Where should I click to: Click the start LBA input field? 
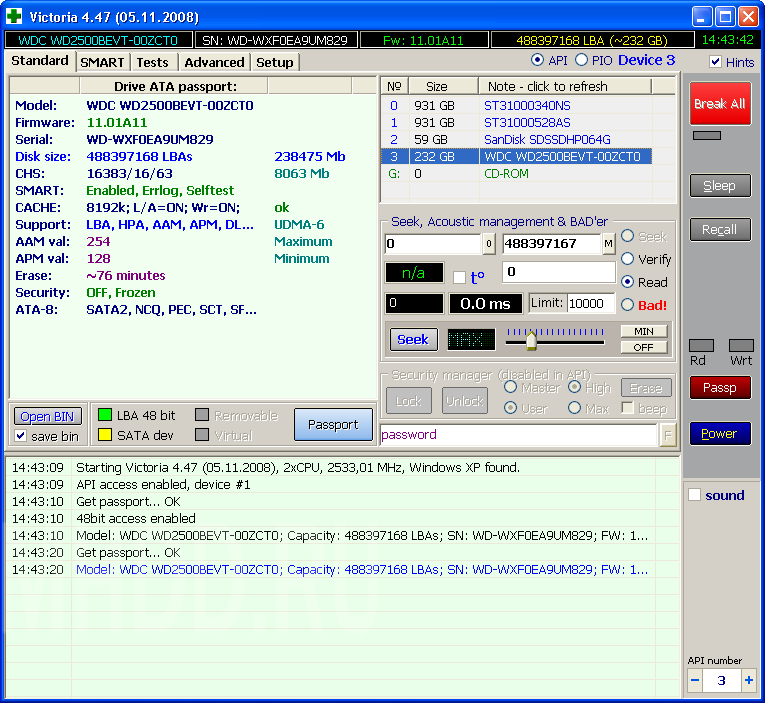pyautogui.click(x=433, y=243)
